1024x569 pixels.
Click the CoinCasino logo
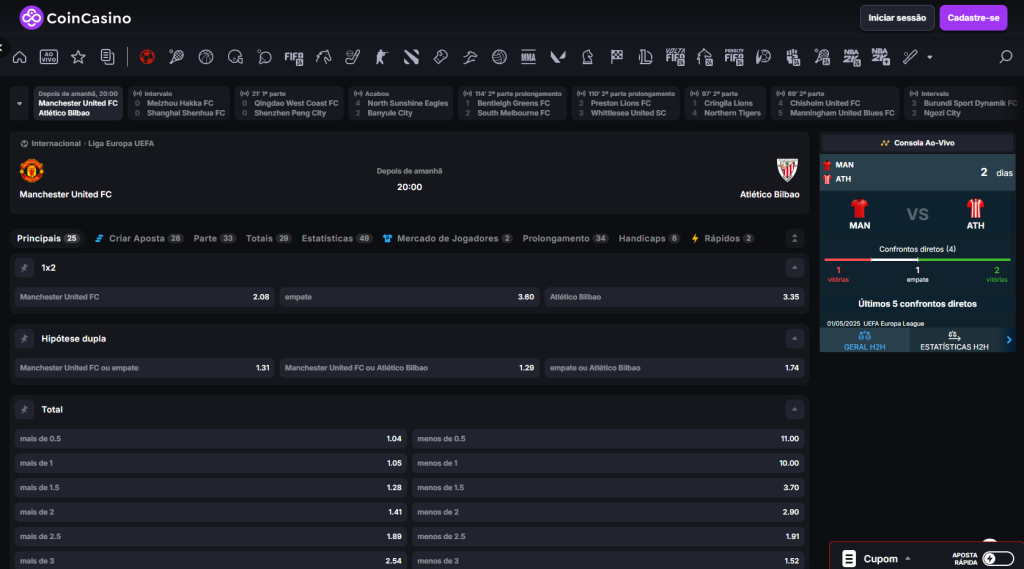tap(75, 18)
